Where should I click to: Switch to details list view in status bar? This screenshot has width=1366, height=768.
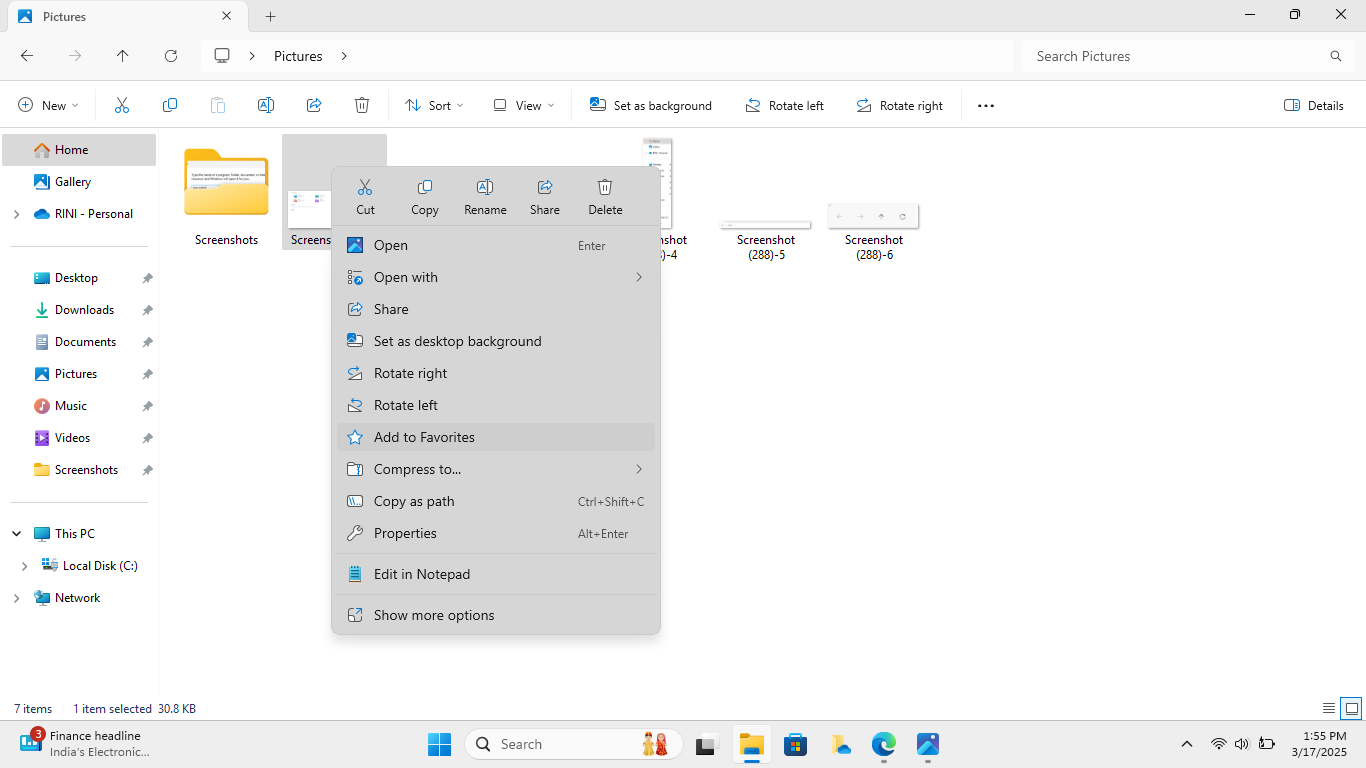click(1329, 709)
